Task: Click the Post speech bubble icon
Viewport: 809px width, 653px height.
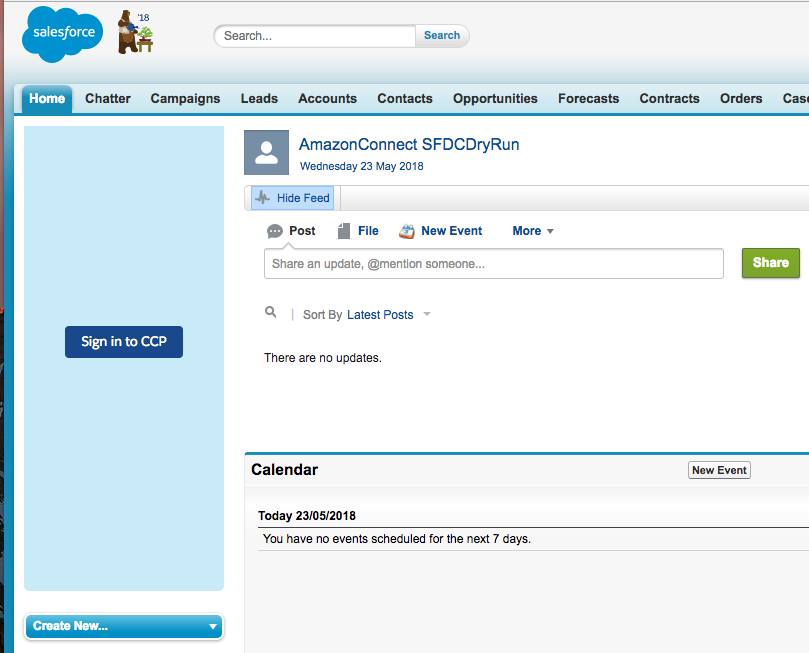Action: (x=274, y=231)
